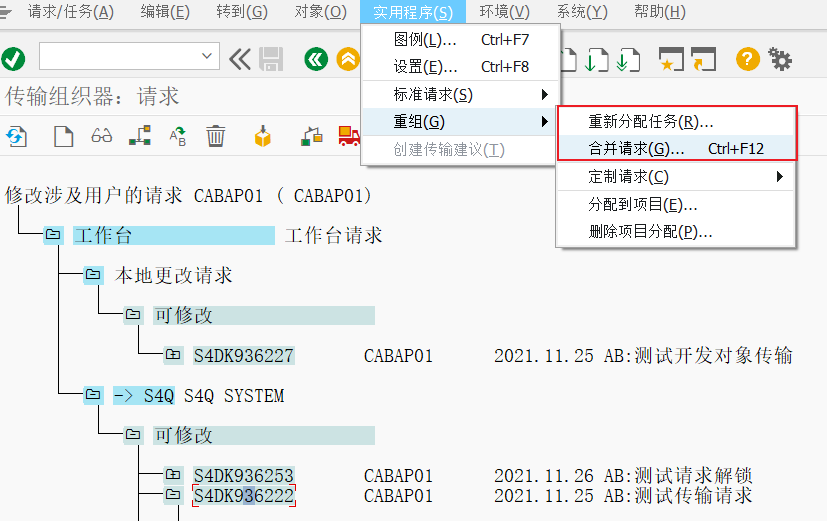Image resolution: width=827 pixels, height=521 pixels.
Task: Click the Create request blank page icon
Action: point(64,137)
